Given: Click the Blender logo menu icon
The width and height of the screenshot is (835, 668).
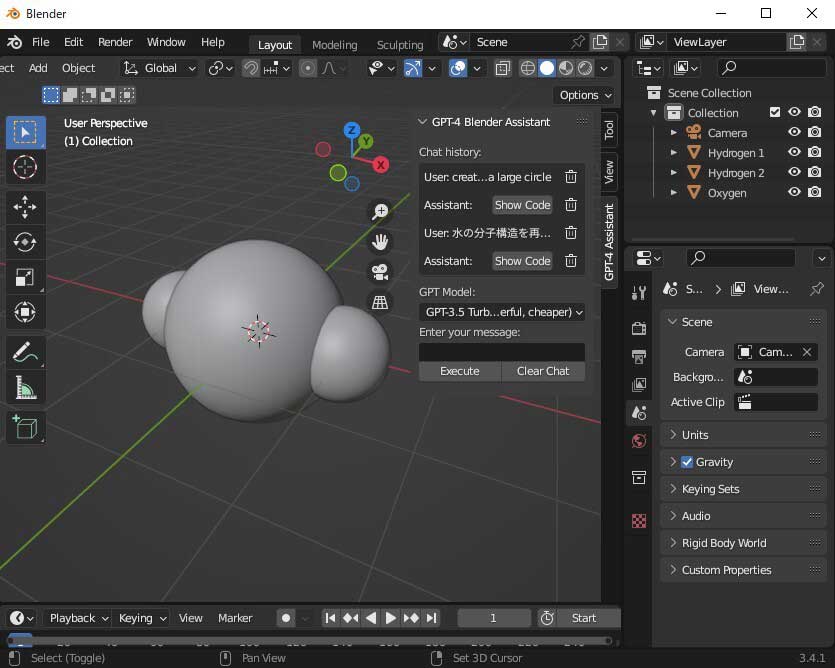Looking at the screenshot, I should [x=14, y=42].
